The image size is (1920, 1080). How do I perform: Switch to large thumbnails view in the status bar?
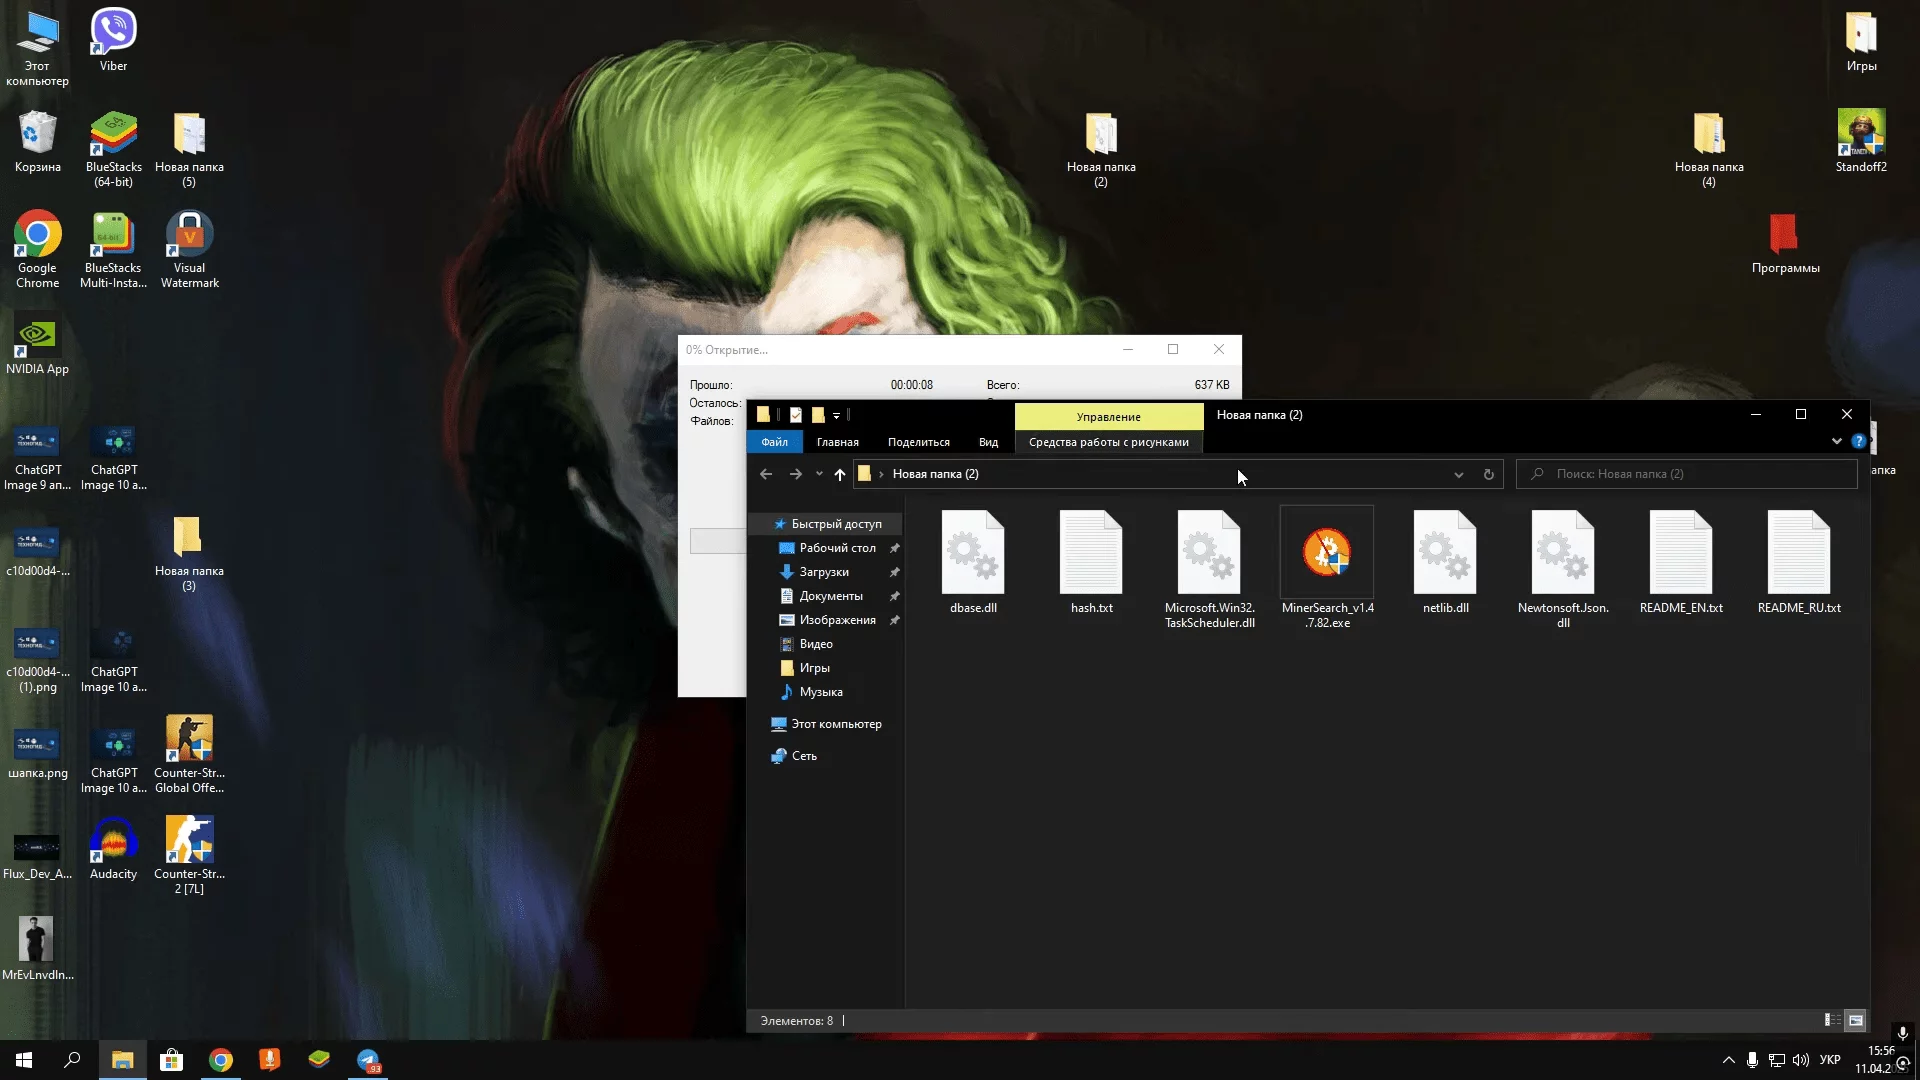pos(1856,1020)
